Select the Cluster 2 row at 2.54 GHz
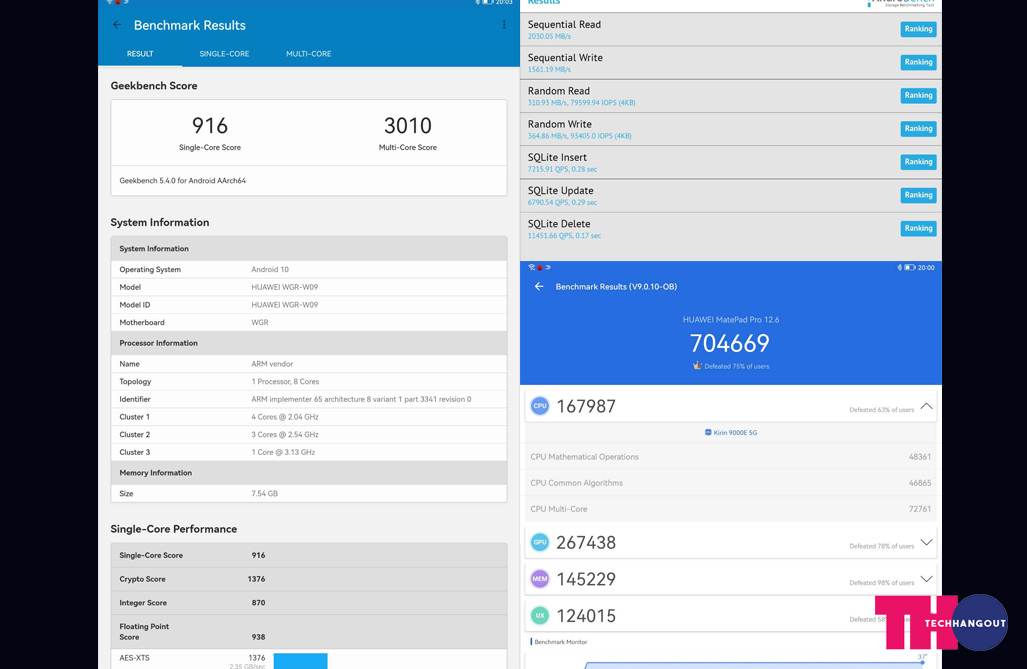 [x=308, y=434]
